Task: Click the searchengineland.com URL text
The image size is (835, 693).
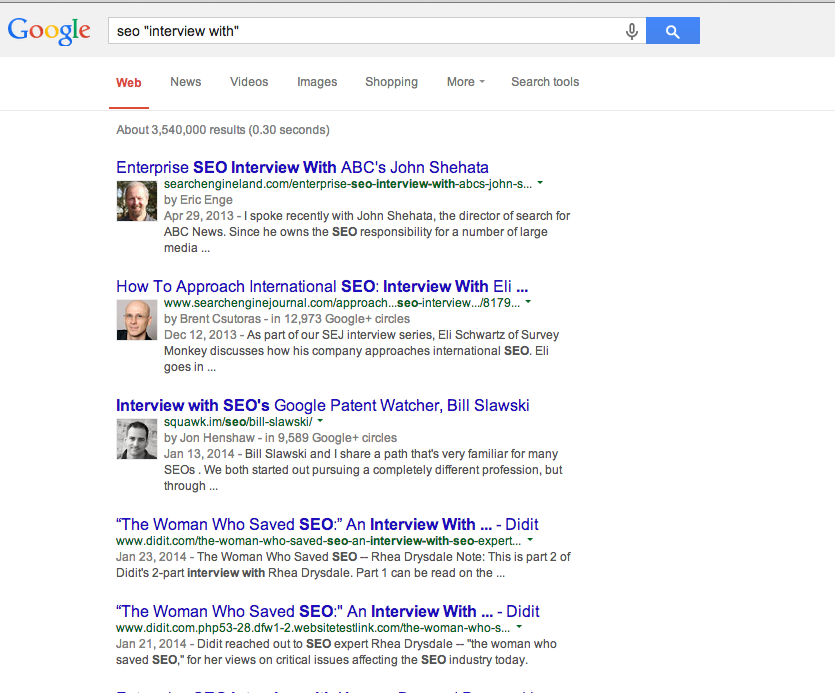Action: click(348, 184)
